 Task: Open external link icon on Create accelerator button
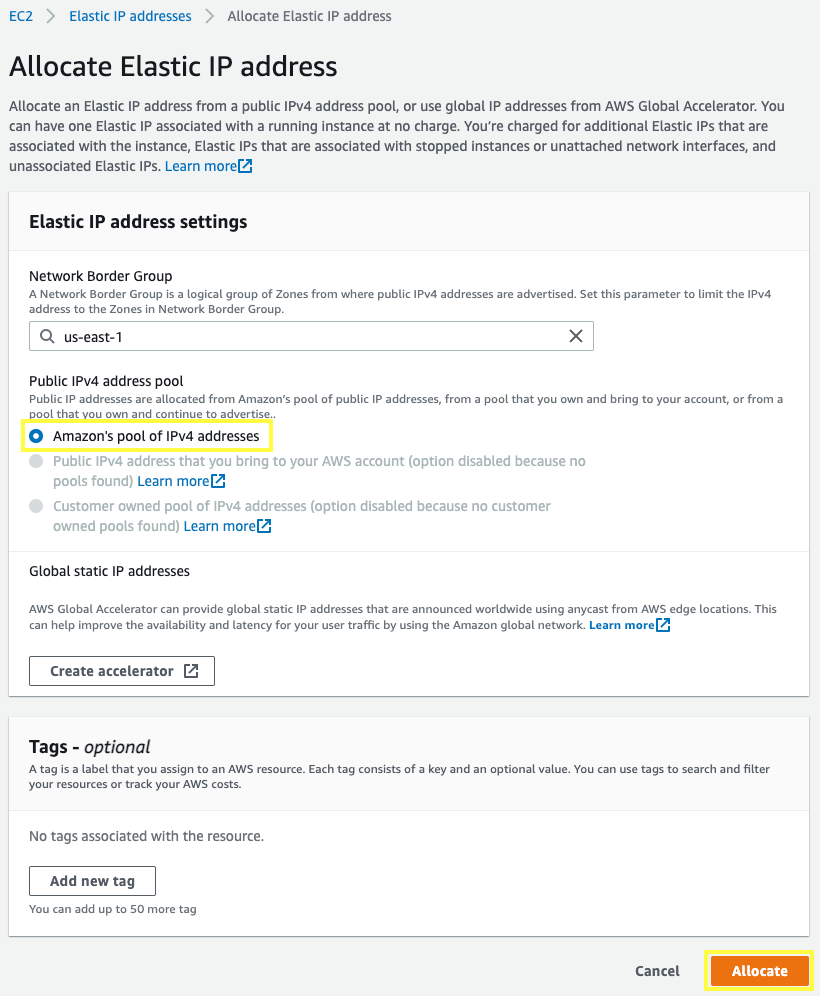pyautogui.click(x=191, y=670)
